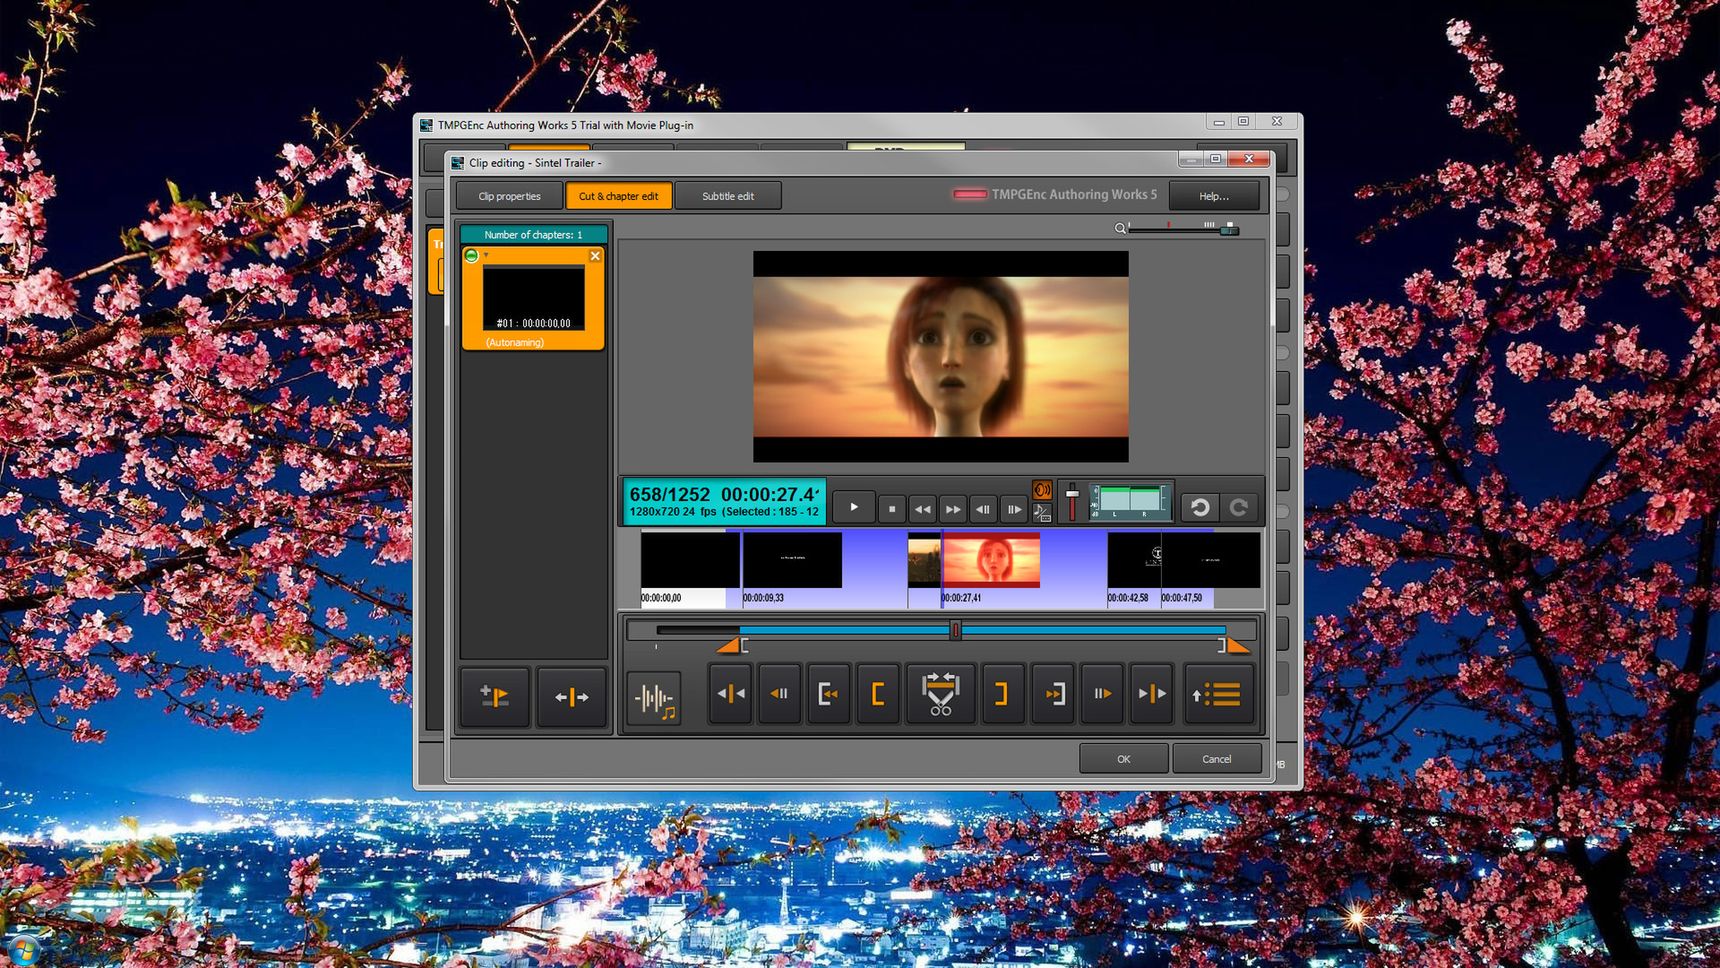Click the (Autonaming) chapter label
1720x968 pixels.
(x=515, y=342)
